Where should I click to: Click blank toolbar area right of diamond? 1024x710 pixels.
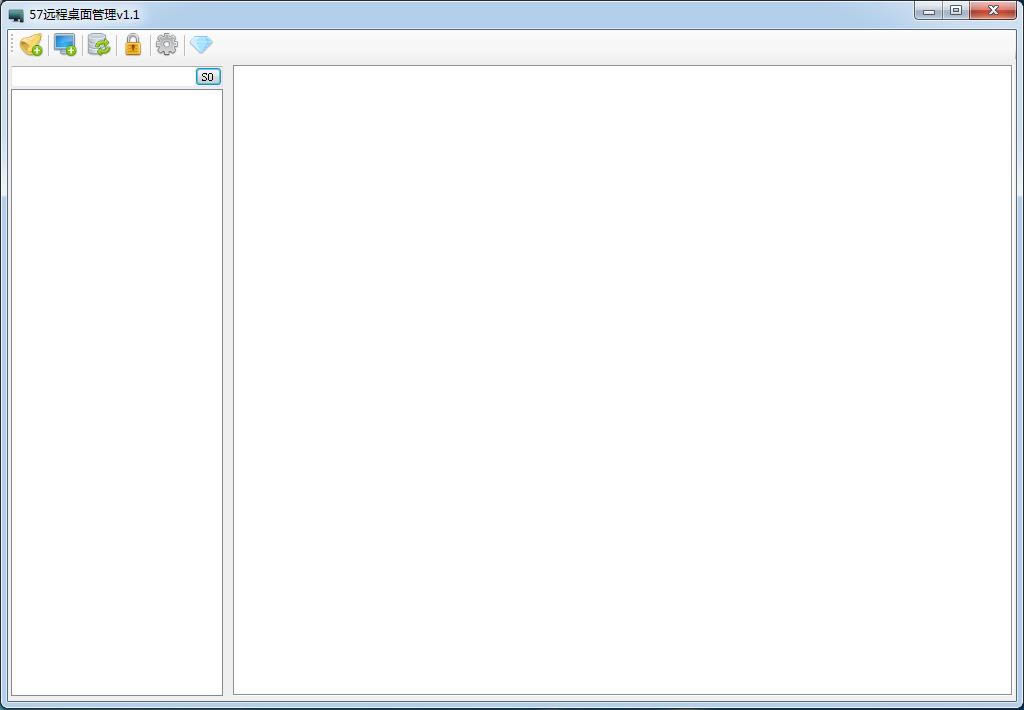tap(600, 45)
